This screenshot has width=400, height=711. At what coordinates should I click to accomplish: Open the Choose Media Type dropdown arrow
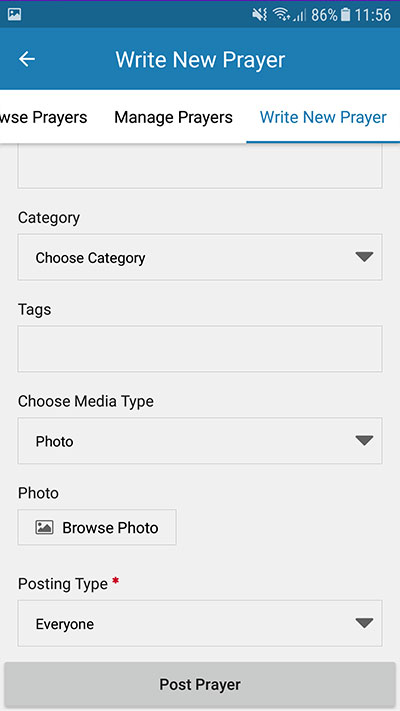click(x=364, y=440)
